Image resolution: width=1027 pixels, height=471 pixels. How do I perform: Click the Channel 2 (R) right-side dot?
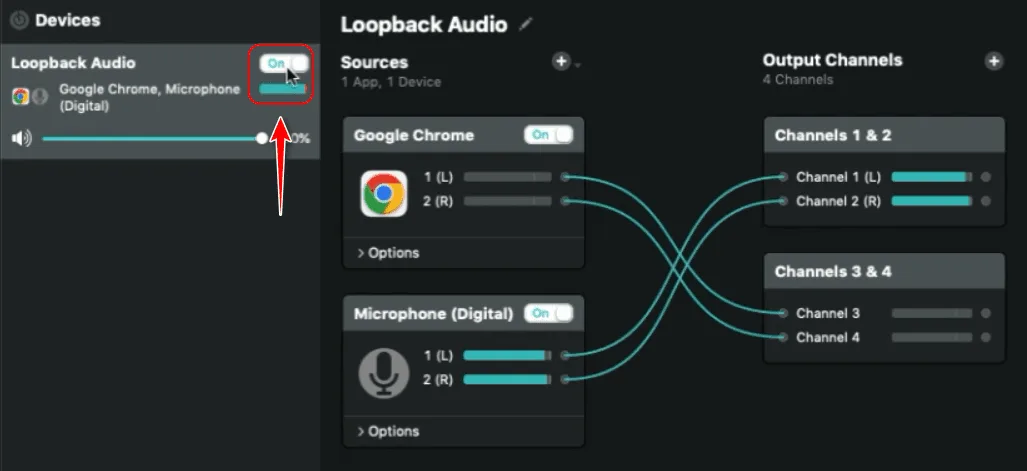pos(986,201)
